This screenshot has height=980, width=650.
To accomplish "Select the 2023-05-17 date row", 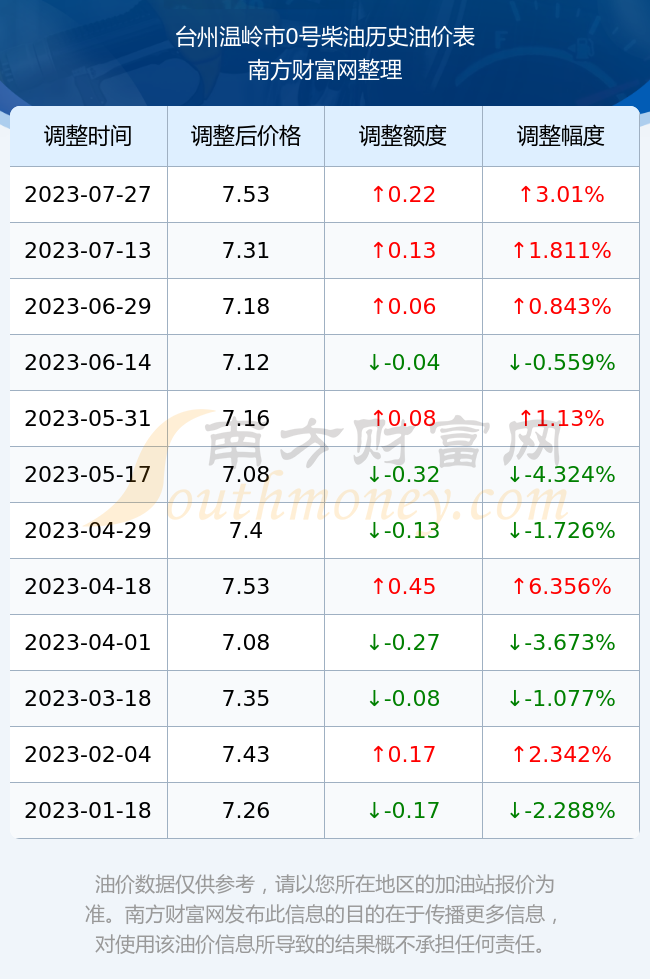I will coord(324,474).
